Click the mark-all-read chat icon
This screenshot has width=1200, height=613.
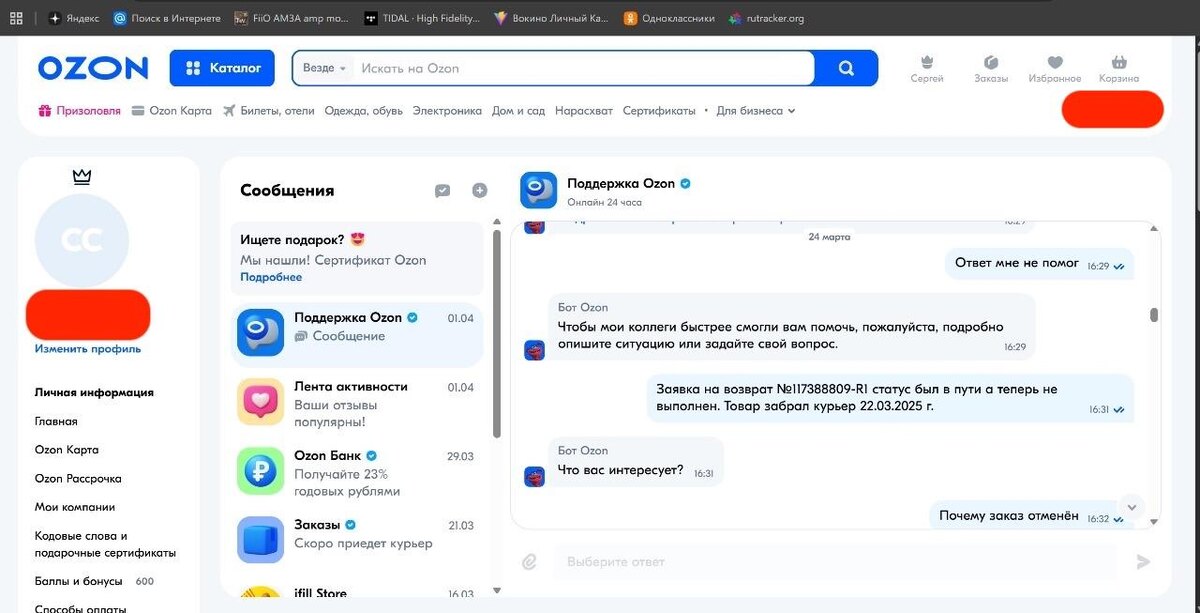coord(443,190)
